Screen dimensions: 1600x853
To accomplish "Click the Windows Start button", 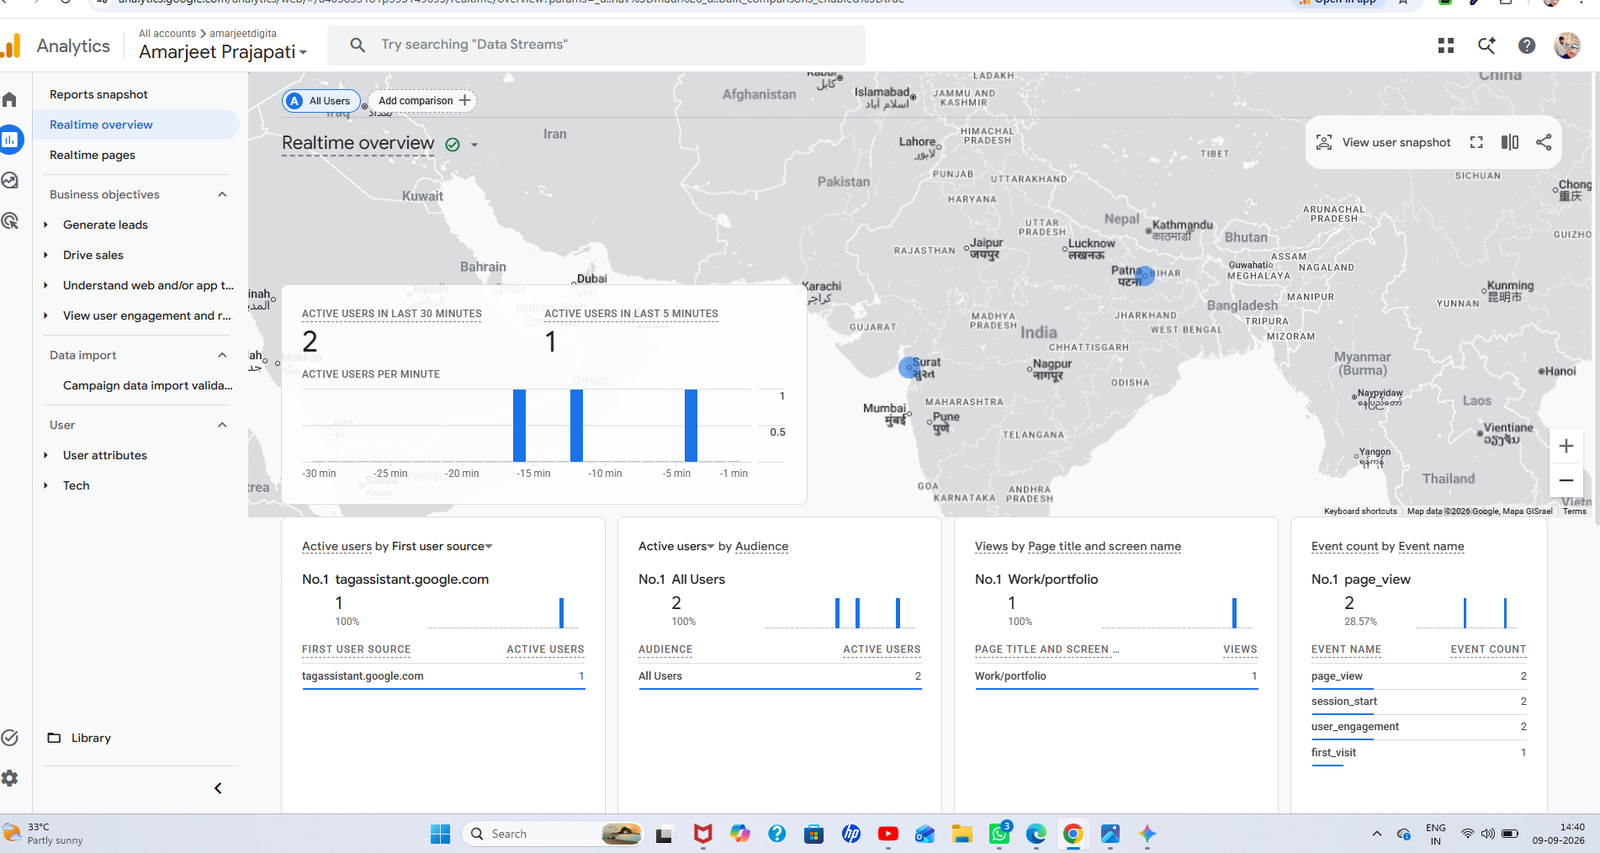I will tap(440, 834).
